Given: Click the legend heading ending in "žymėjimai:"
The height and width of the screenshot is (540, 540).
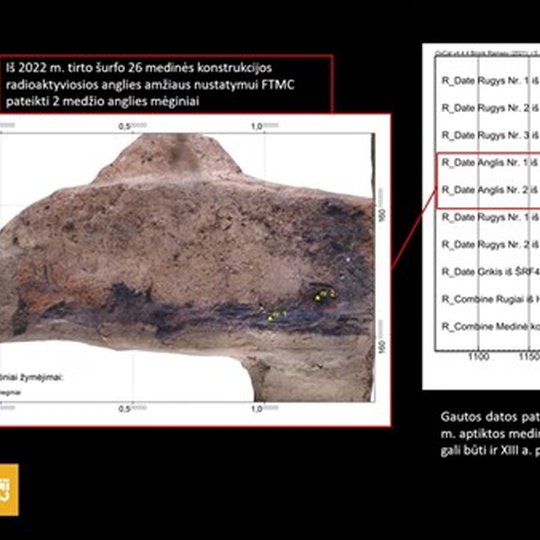Looking at the screenshot, I should point(32,377).
